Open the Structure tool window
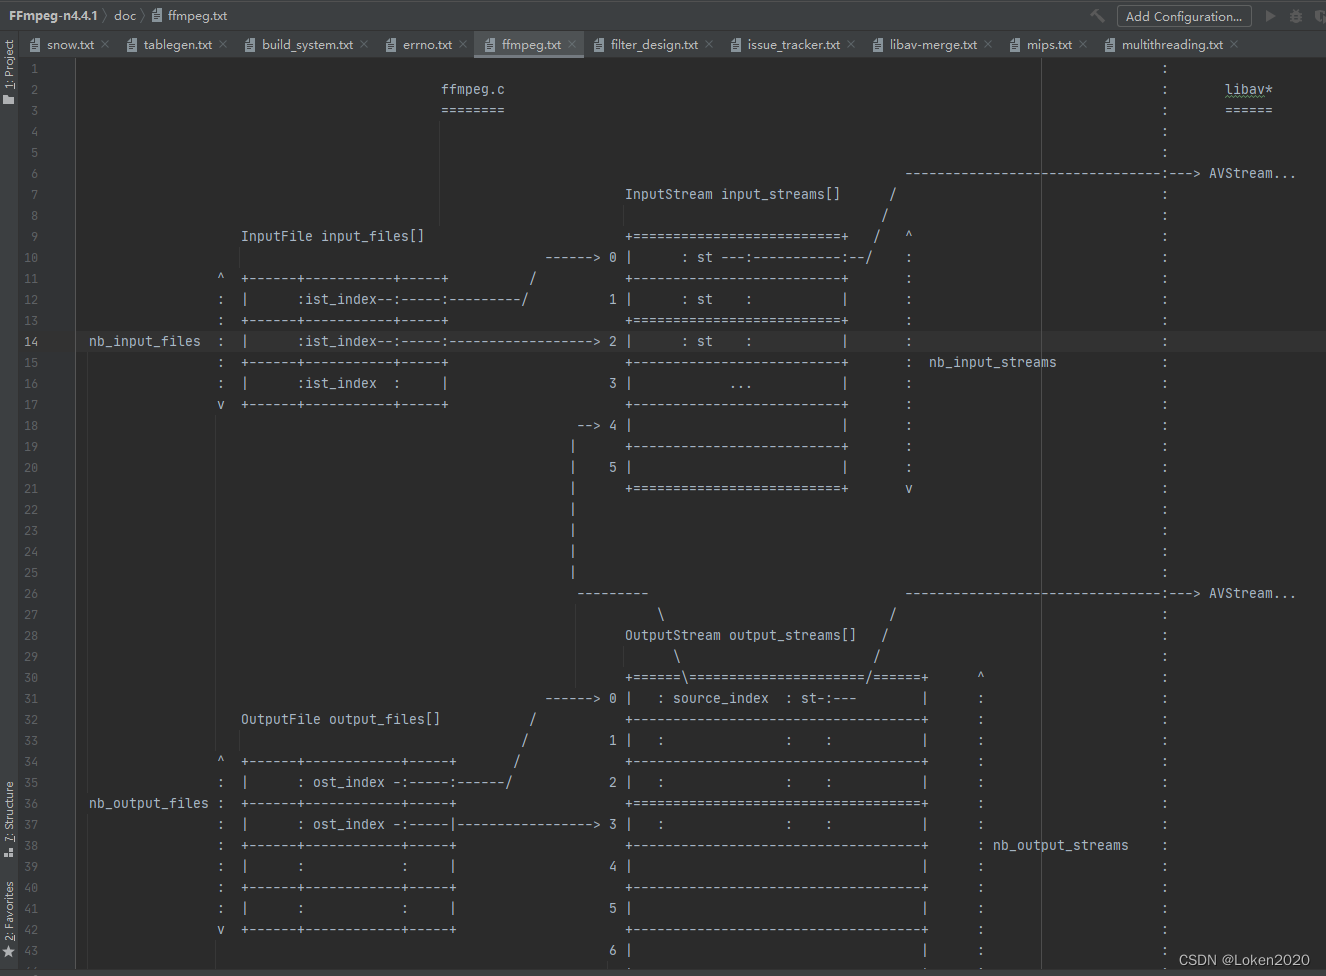 tap(9, 819)
